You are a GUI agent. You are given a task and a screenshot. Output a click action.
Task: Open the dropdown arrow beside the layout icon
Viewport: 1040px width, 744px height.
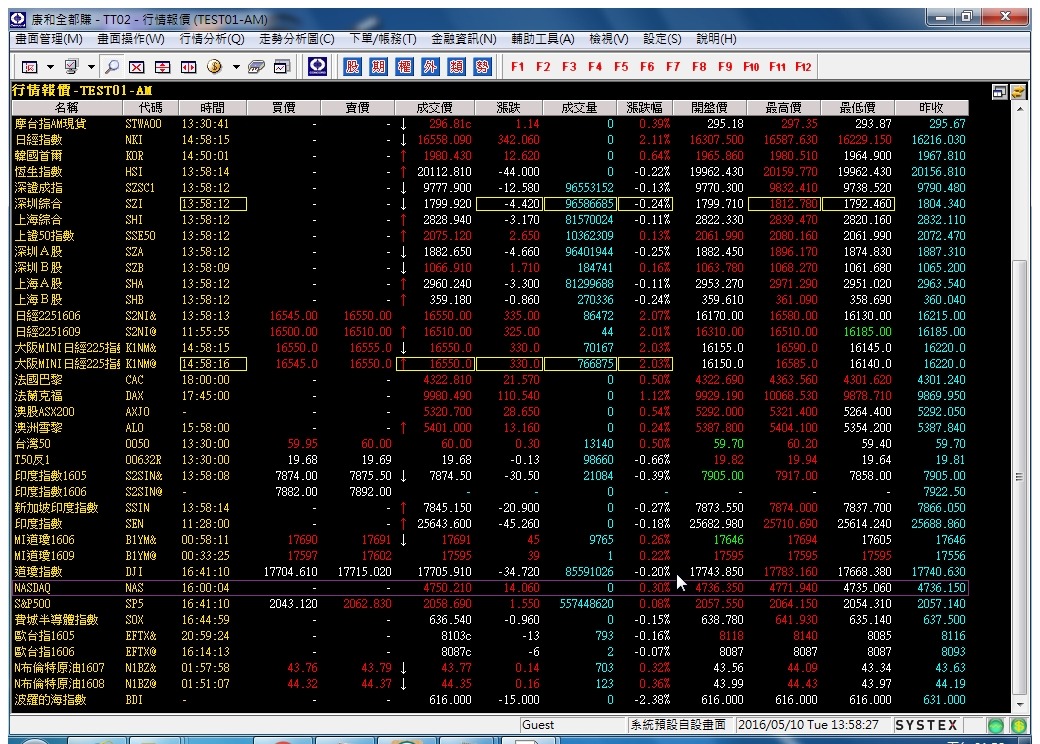[x=50, y=66]
